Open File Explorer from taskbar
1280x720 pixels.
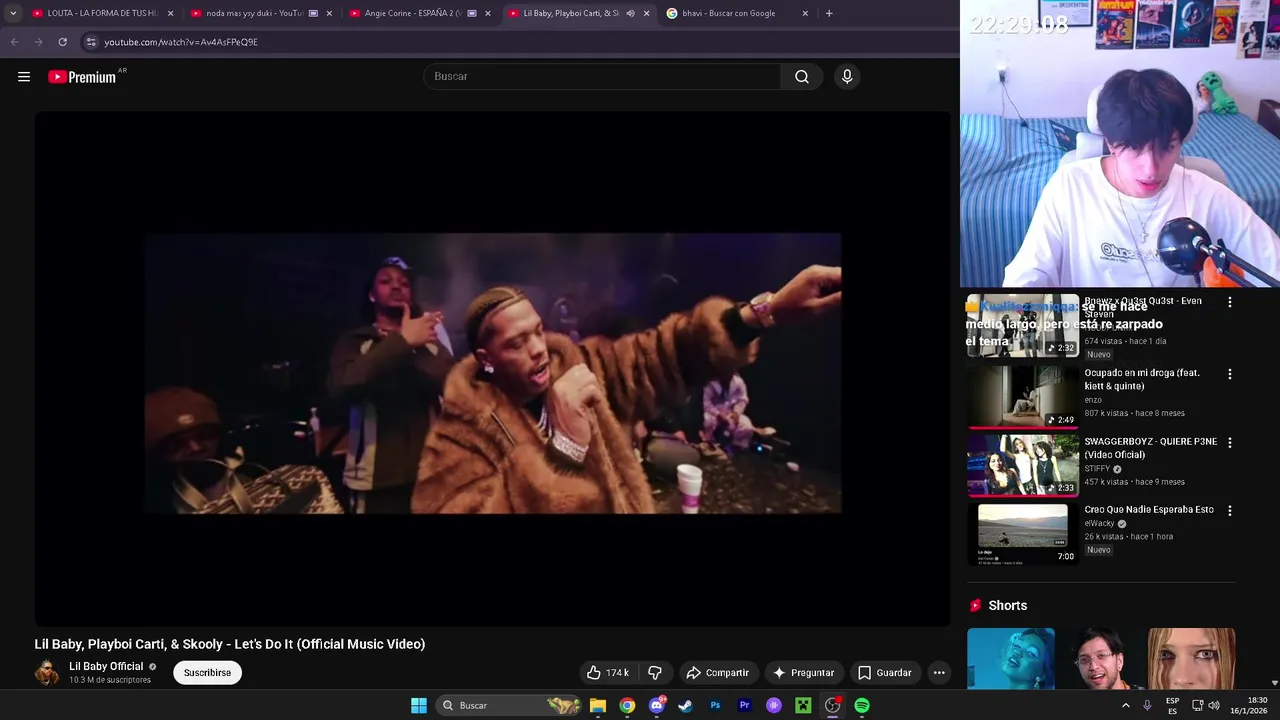[x=598, y=706]
